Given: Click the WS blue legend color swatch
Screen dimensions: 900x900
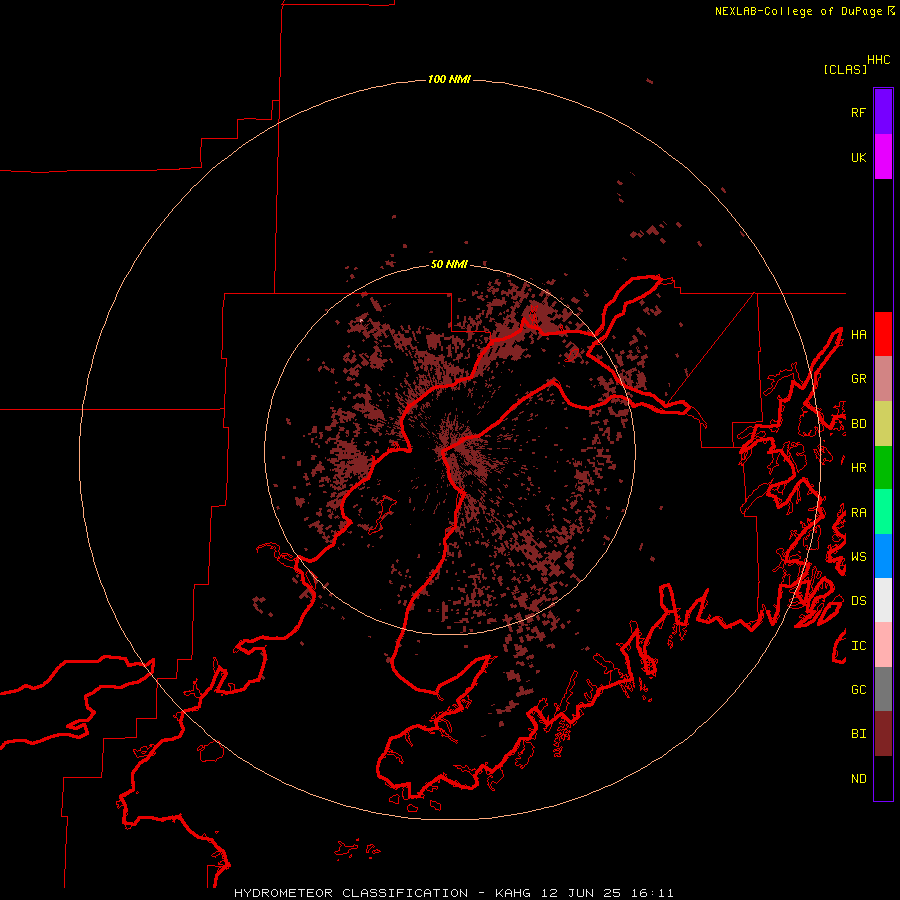Looking at the screenshot, I should pyautogui.click(x=883, y=556).
